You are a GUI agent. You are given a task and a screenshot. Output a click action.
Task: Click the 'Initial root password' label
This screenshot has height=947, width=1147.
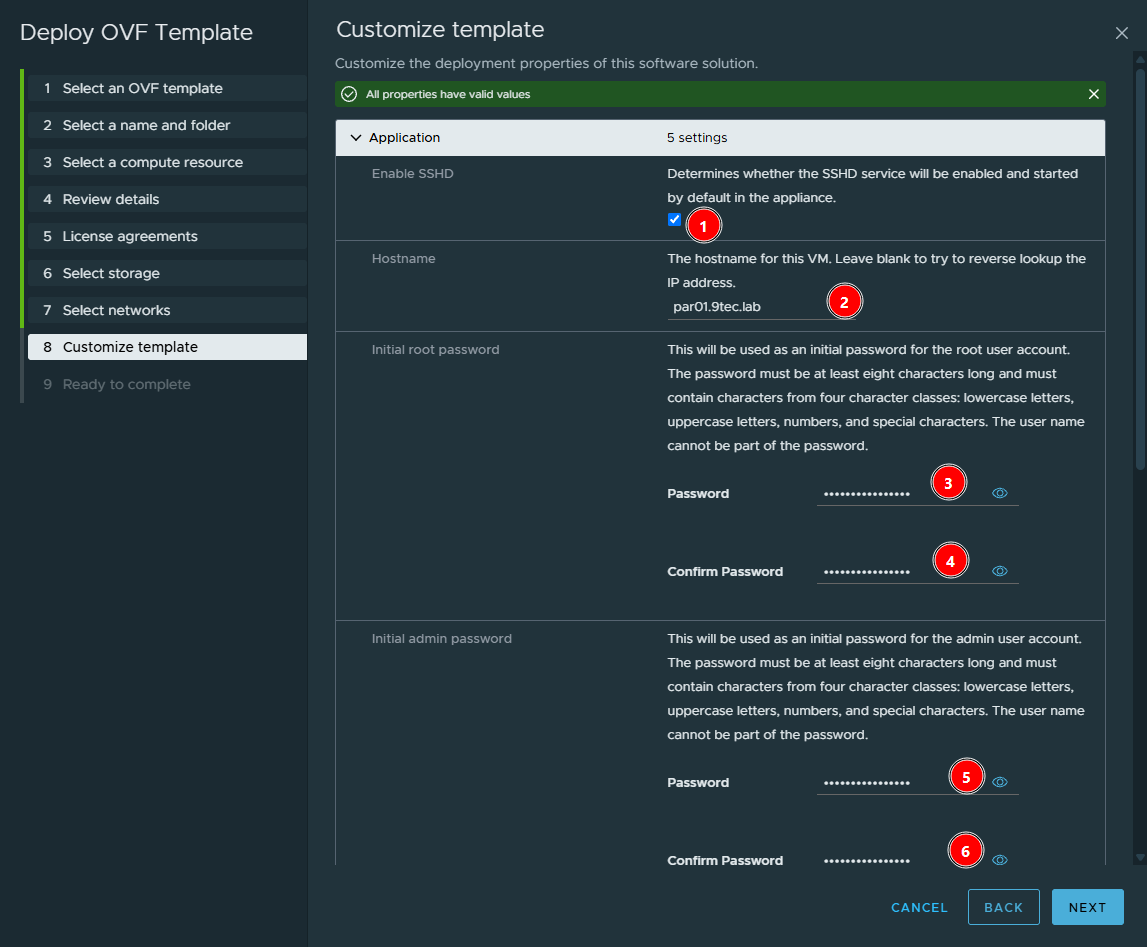coord(435,350)
